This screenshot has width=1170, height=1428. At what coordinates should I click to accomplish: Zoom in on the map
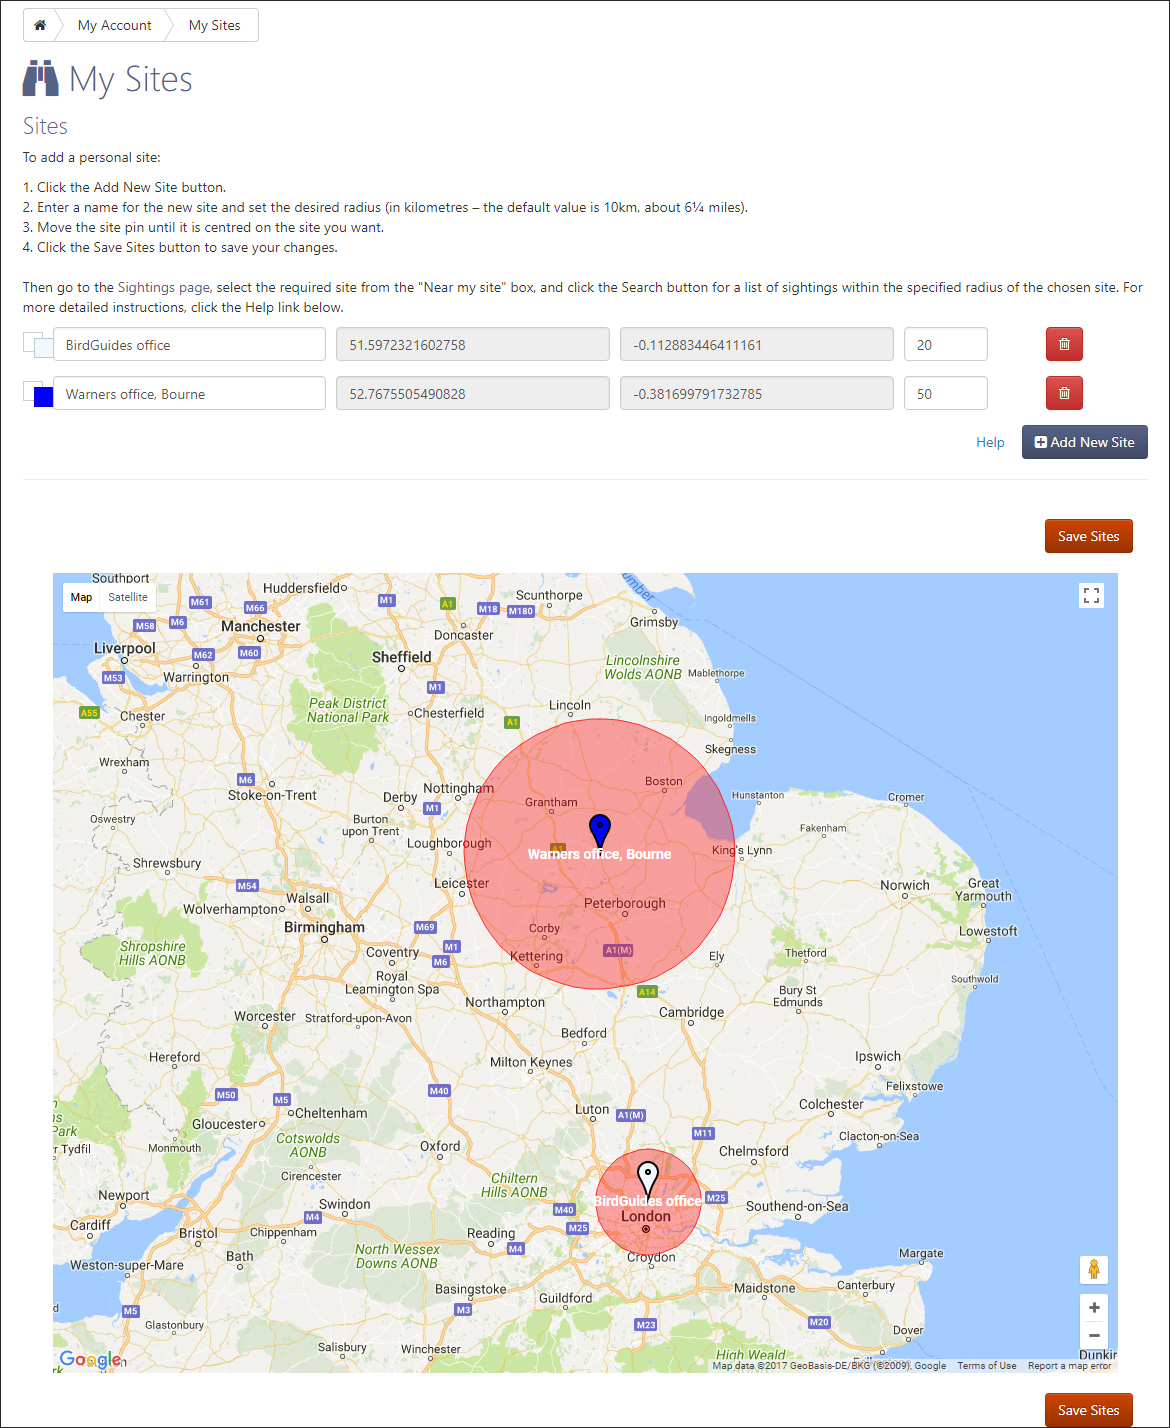[1094, 1307]
